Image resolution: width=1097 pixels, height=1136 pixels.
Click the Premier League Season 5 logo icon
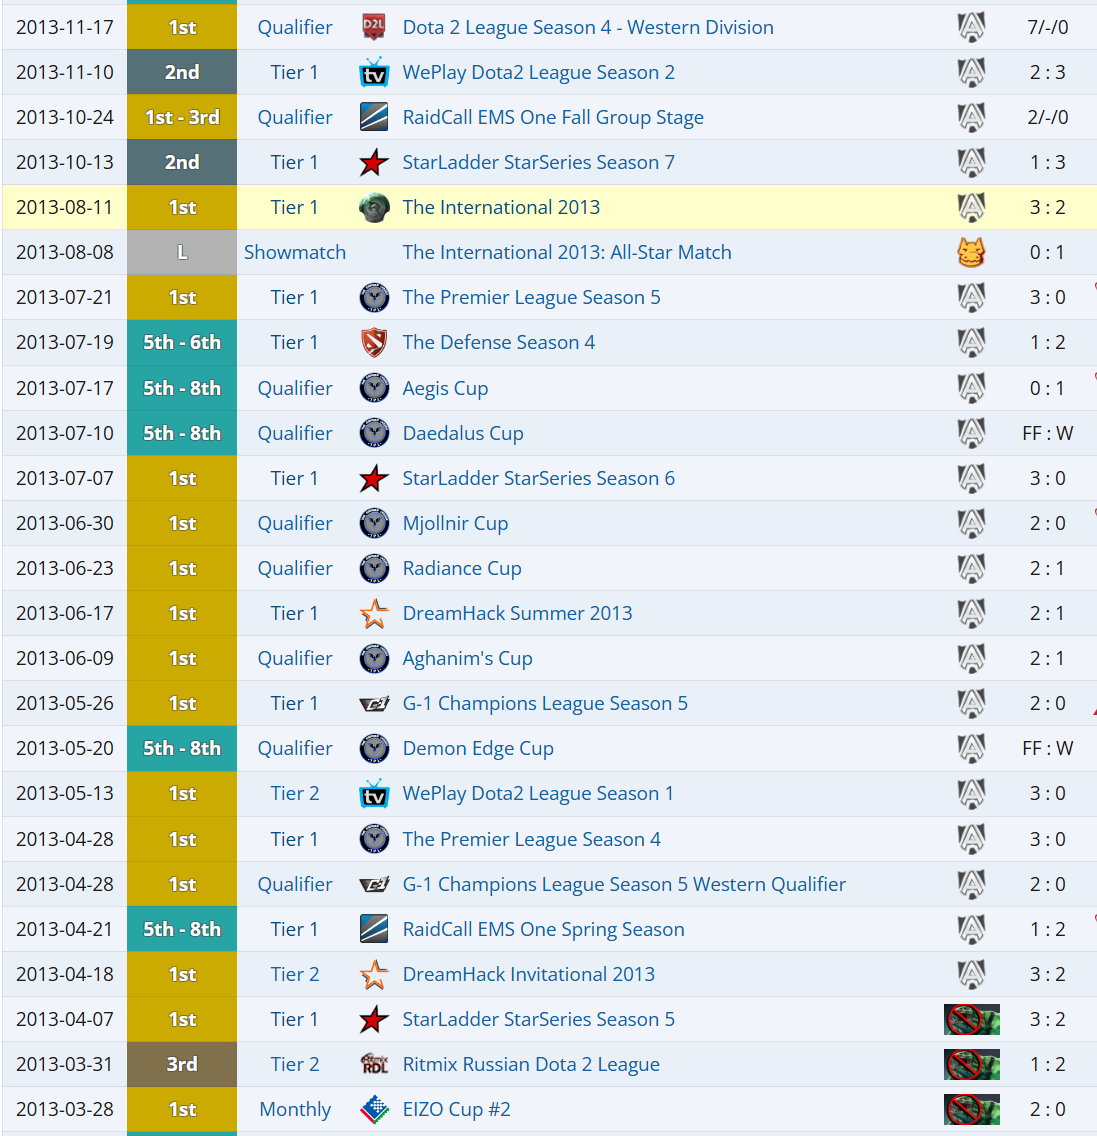pyautogui.click(x=374, y=298)
